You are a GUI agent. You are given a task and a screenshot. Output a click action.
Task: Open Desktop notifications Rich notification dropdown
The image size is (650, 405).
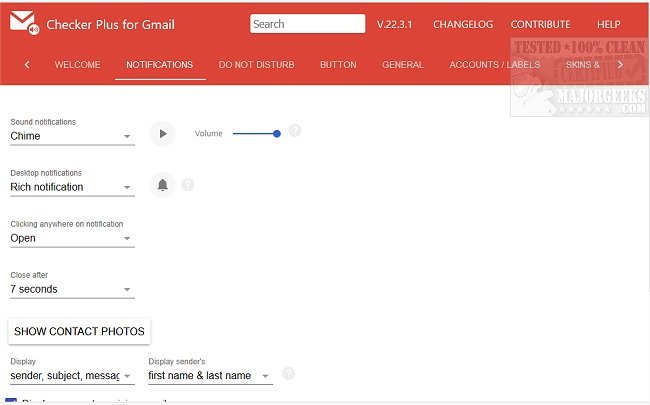pos(72,187)
